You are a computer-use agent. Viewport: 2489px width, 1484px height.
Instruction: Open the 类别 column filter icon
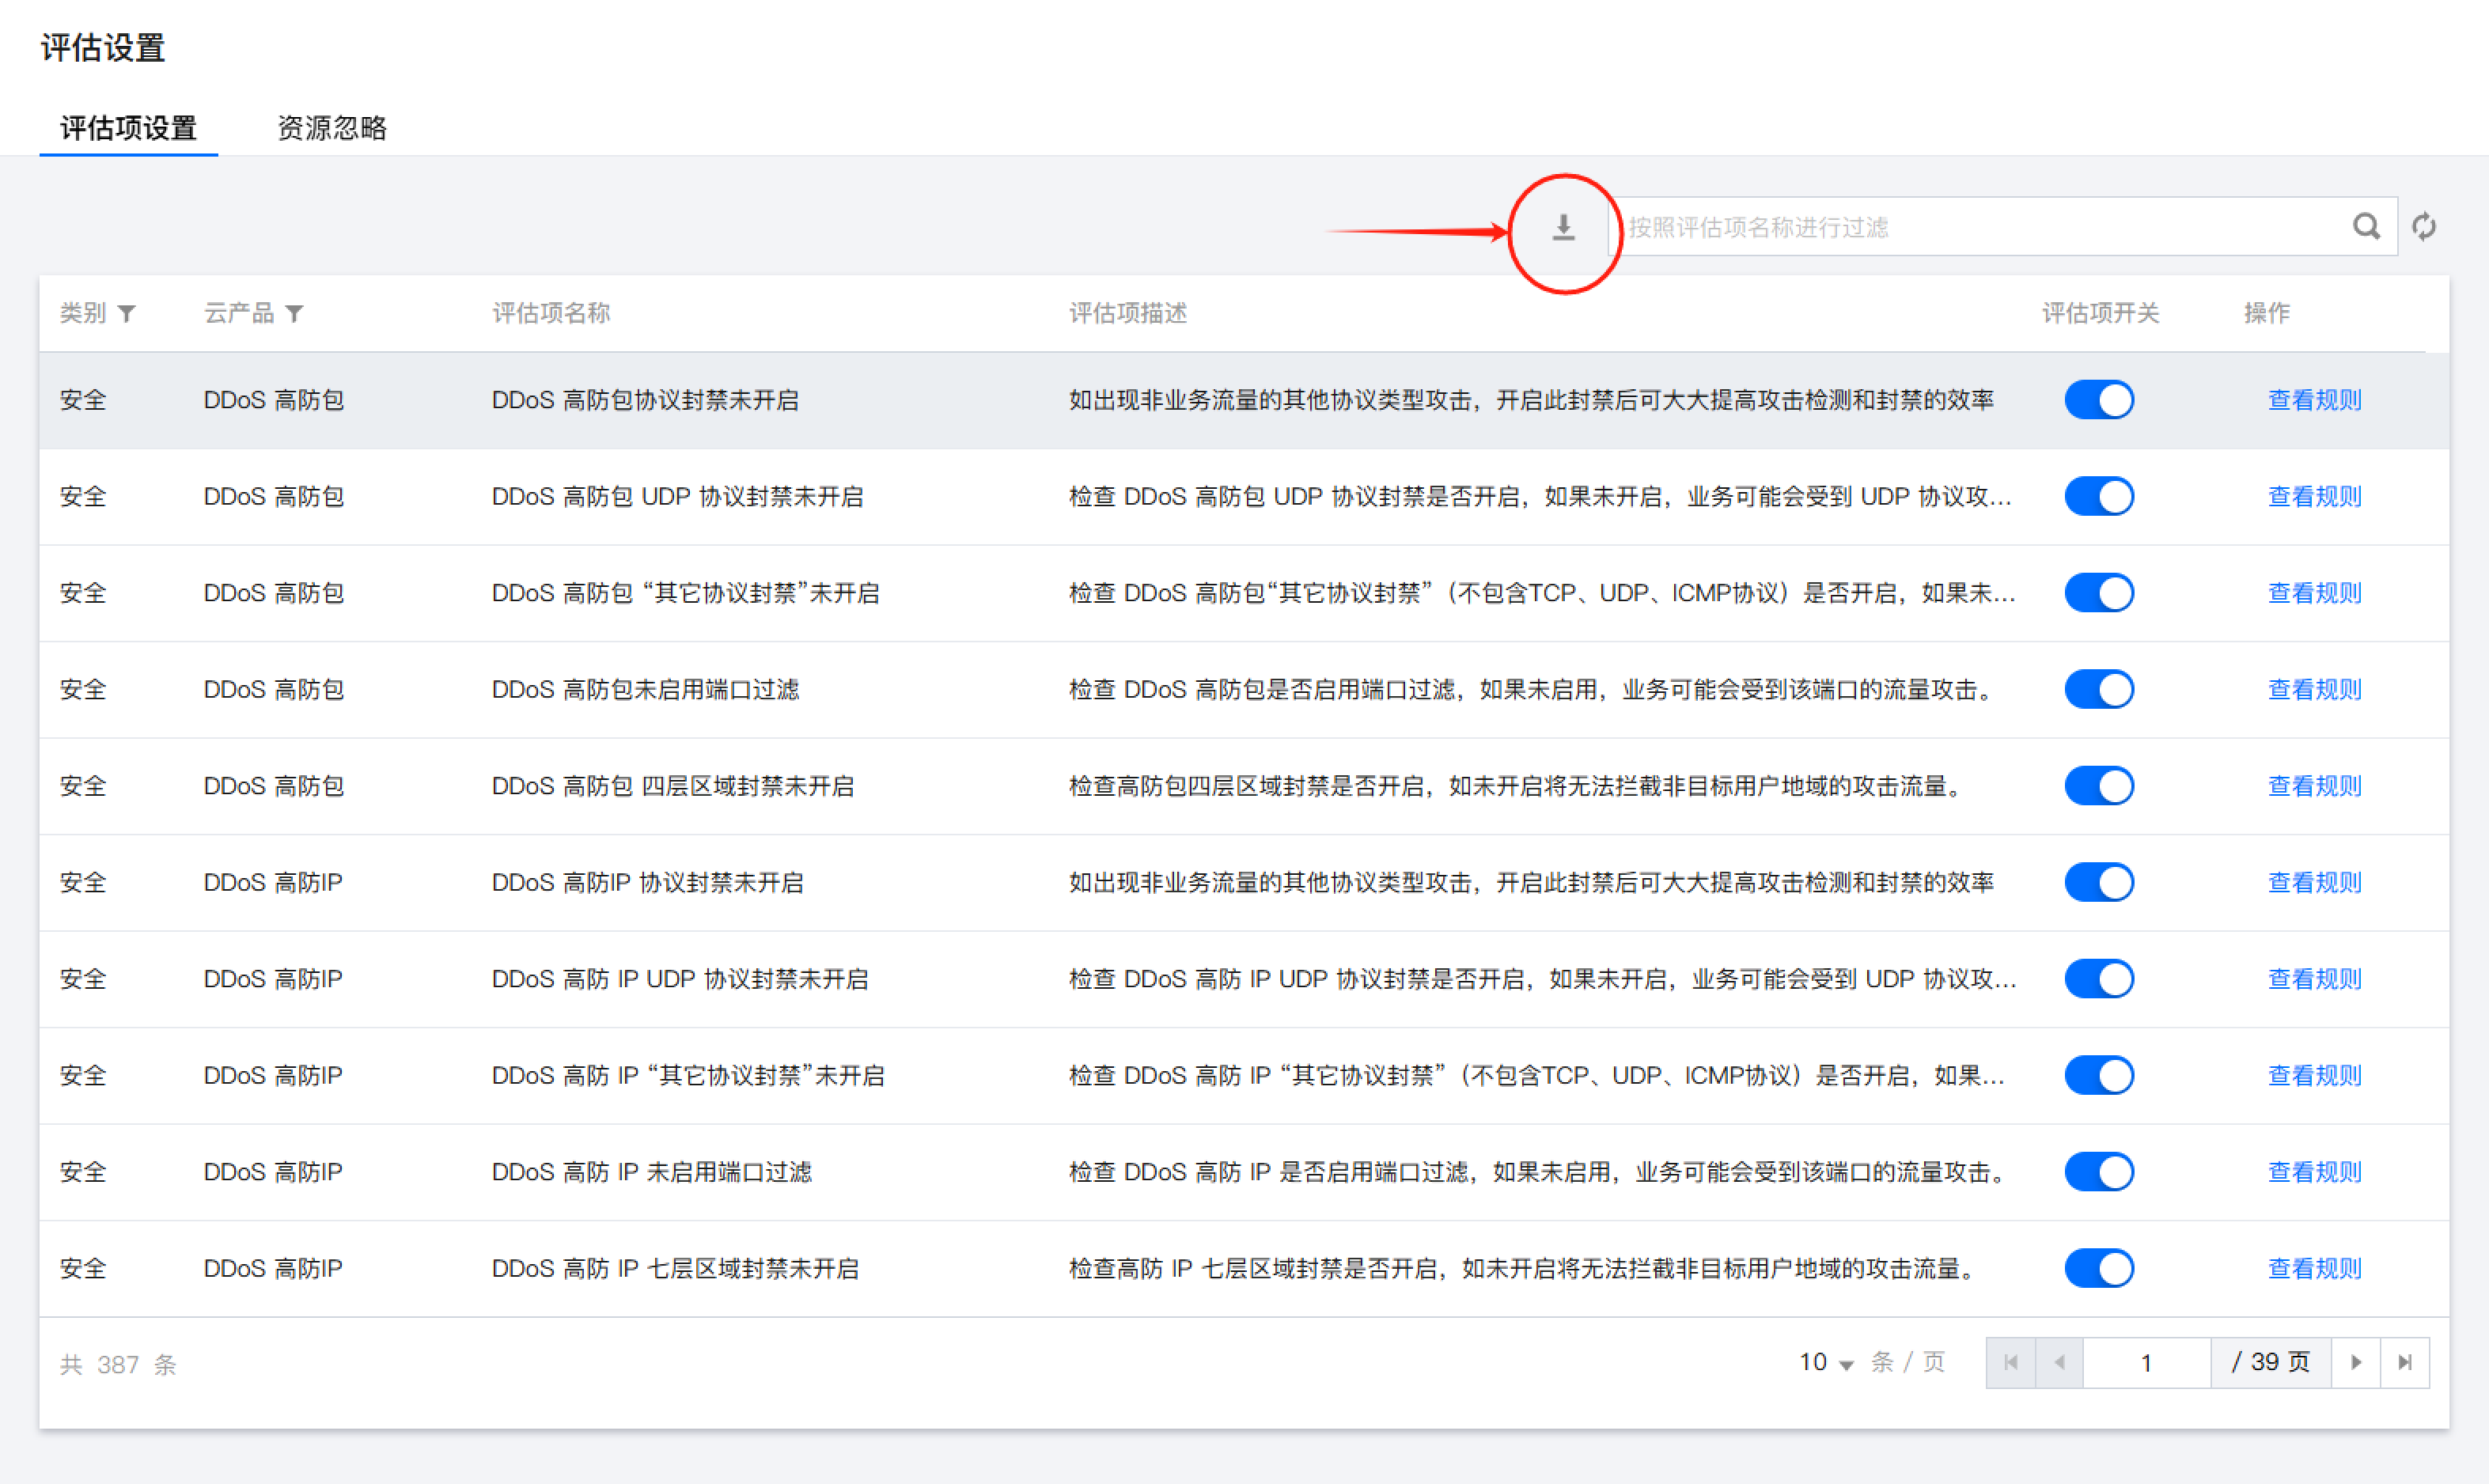click(x=127, y=314)
